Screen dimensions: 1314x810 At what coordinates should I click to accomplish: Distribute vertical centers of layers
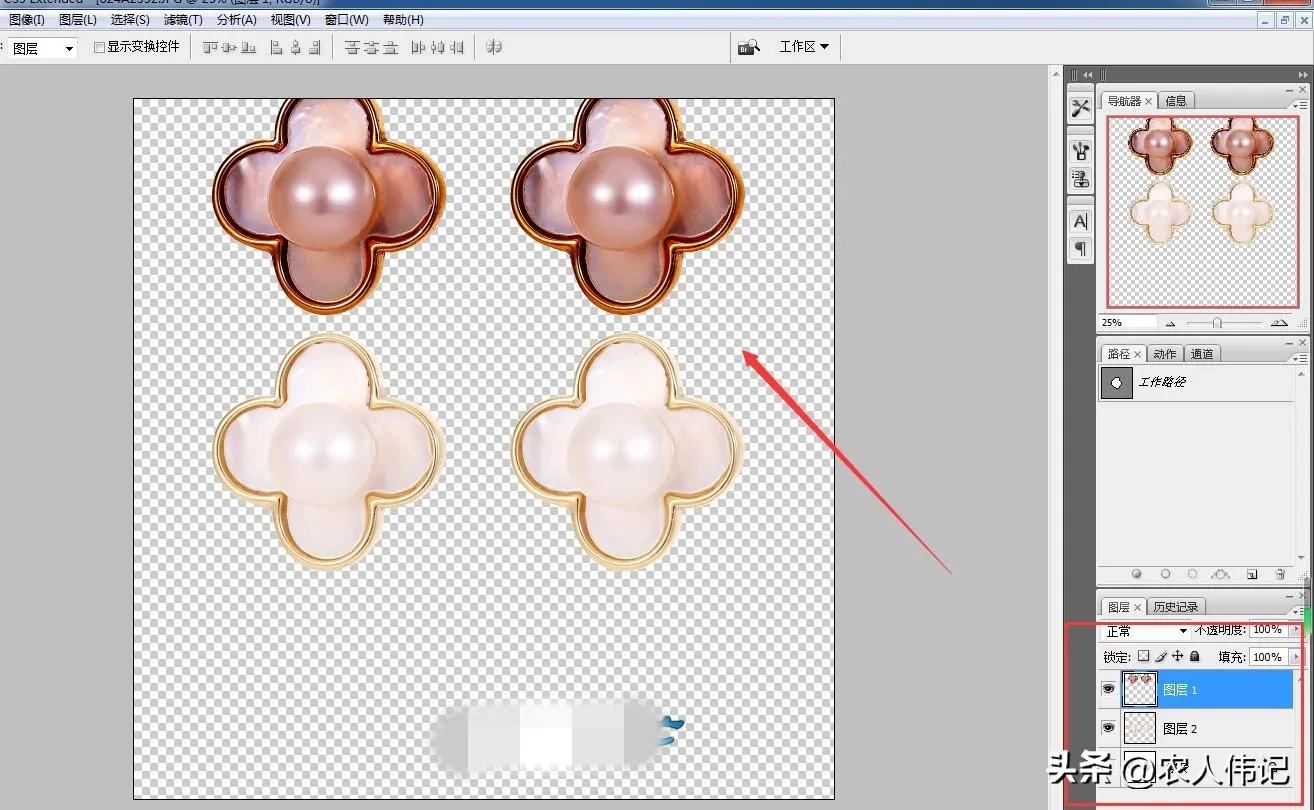click(371, 47)
